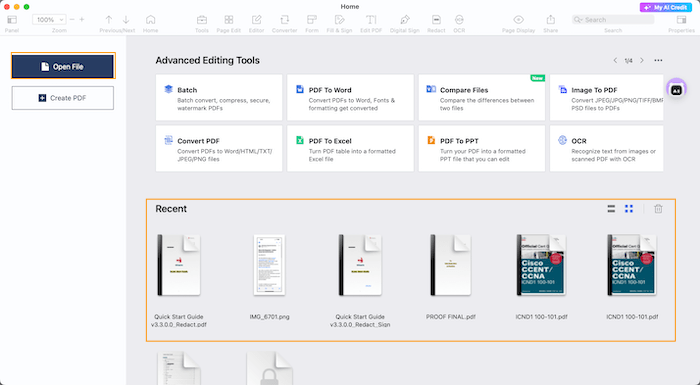Image resolution: width=700 pixels, height=385 pixels.
Task: Select the Page Edit tool
Action: (x=229, y=20)
